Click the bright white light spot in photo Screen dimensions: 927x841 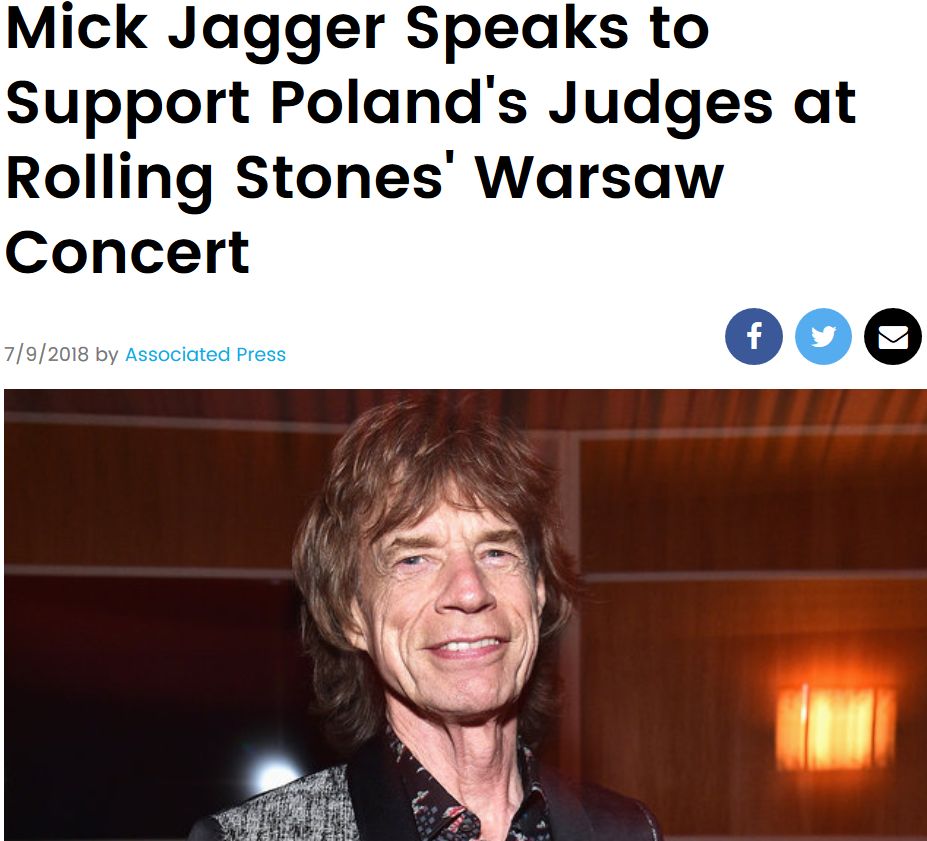tap(273, 774)
